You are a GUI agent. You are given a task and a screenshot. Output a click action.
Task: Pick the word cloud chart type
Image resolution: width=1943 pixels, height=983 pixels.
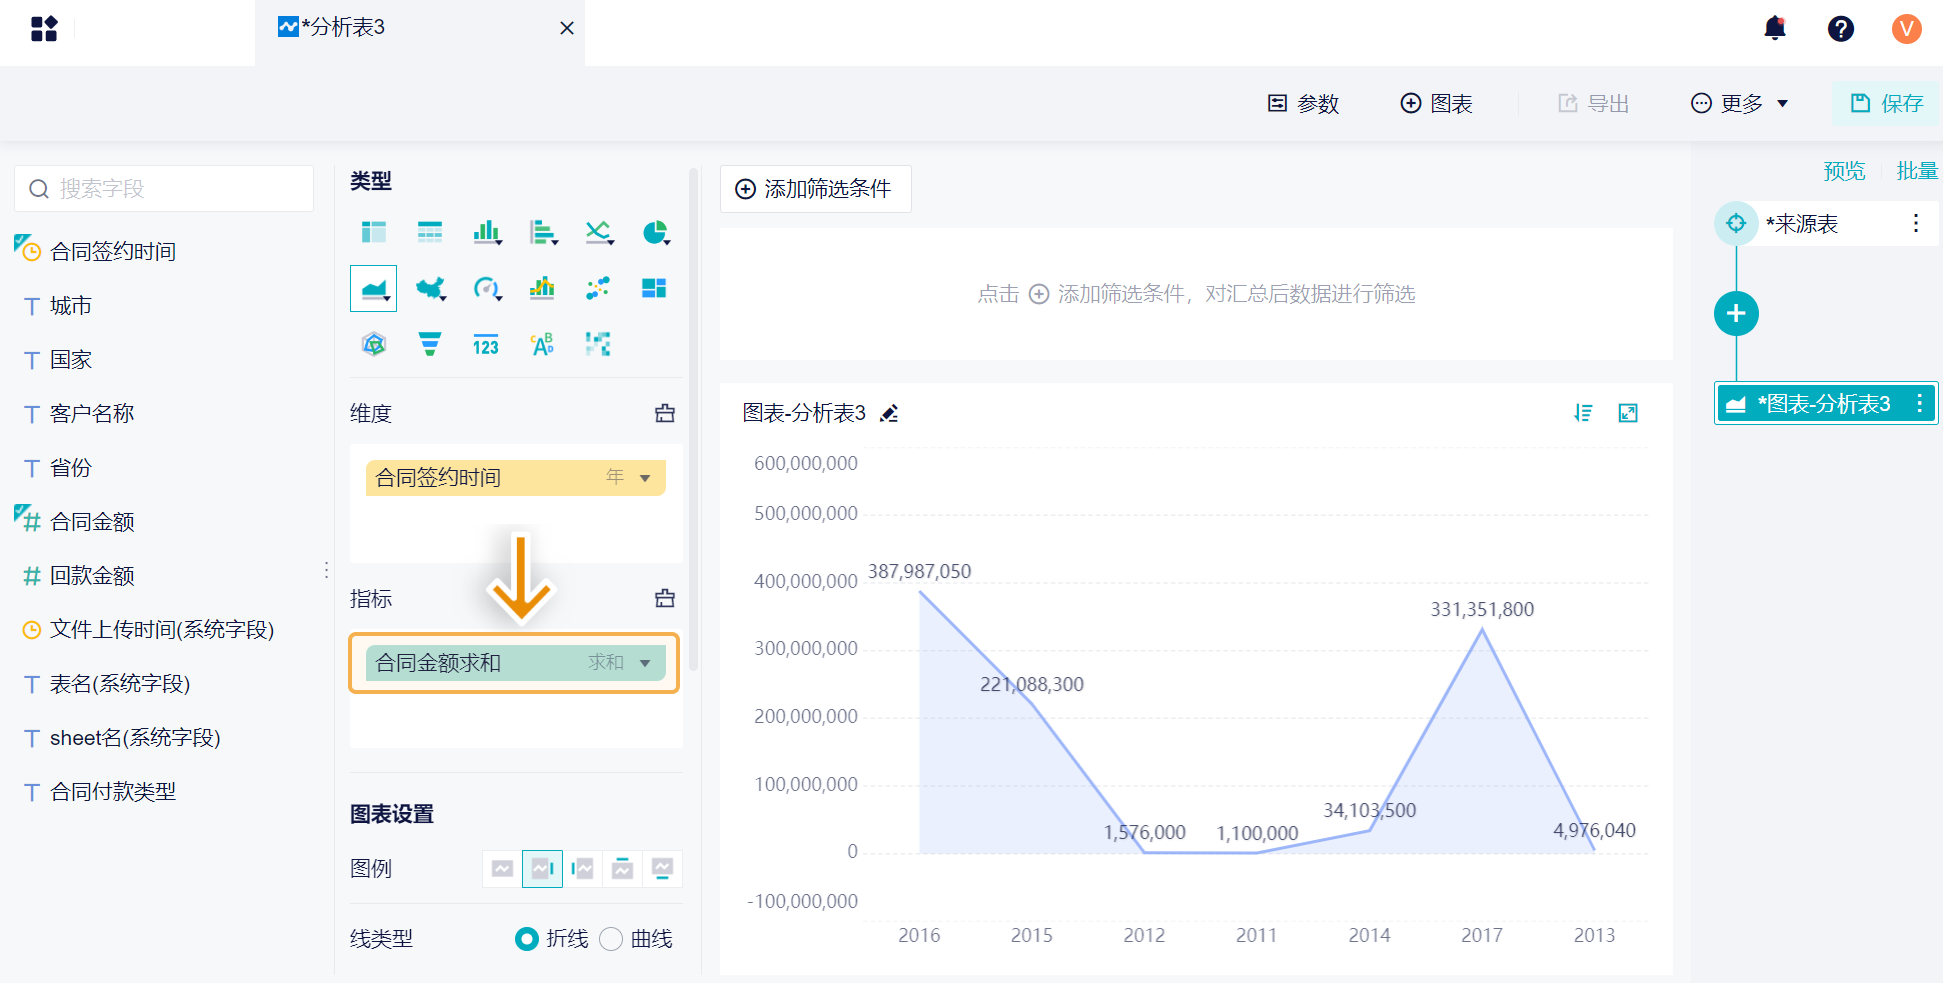(x=542, y=345)
